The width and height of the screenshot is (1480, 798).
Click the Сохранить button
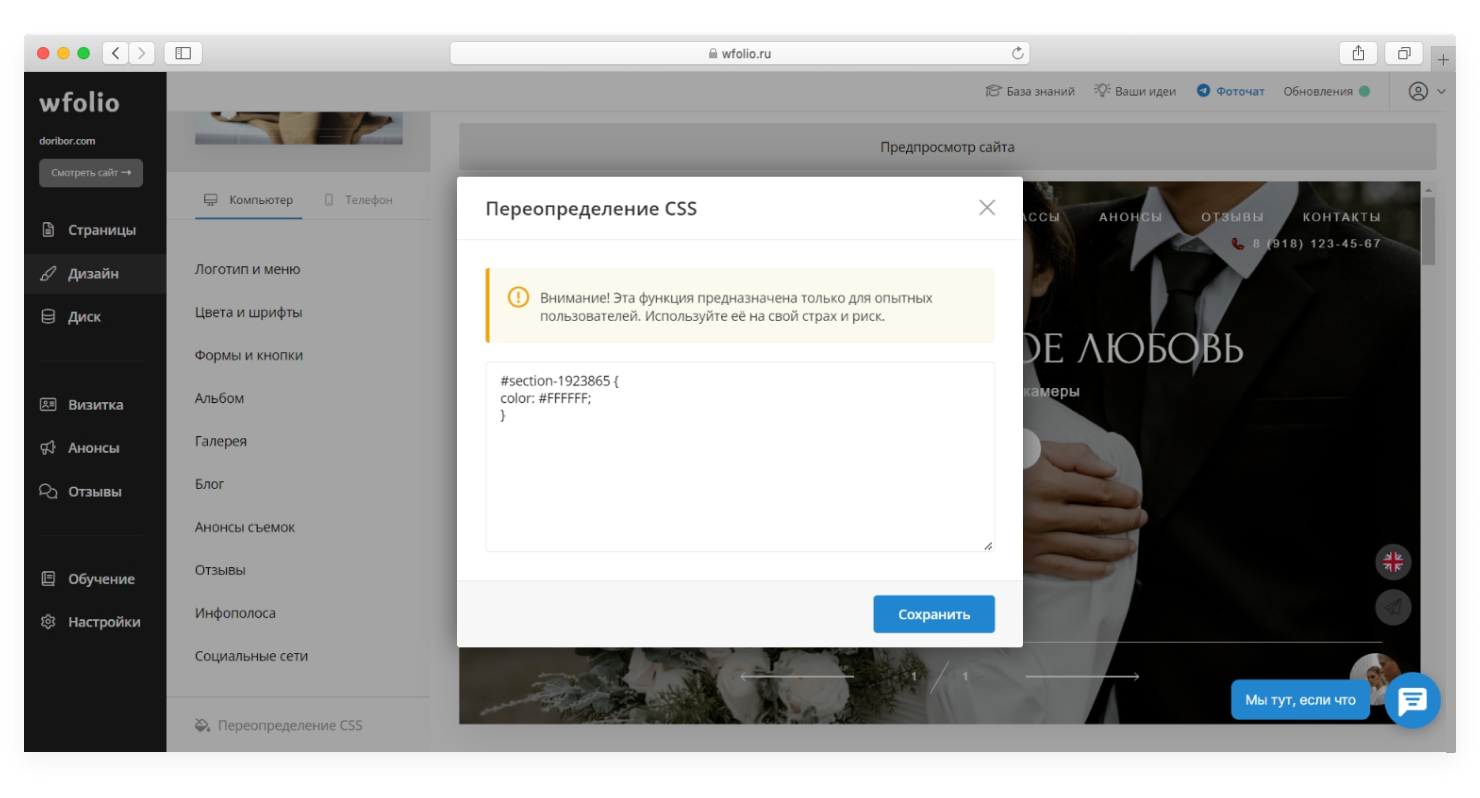[933, 614]
